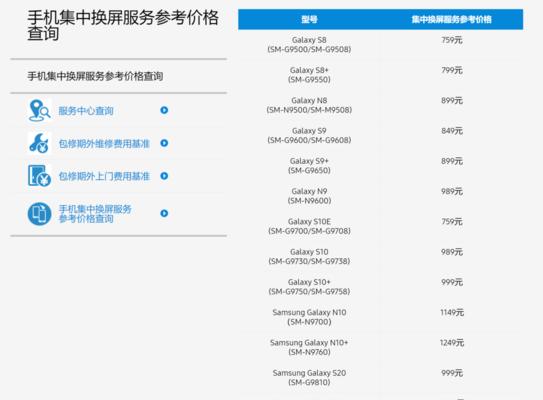543x400 pixels.
Task: Click the 999元 price for Galaxy S10+
Action: point(452,282)
